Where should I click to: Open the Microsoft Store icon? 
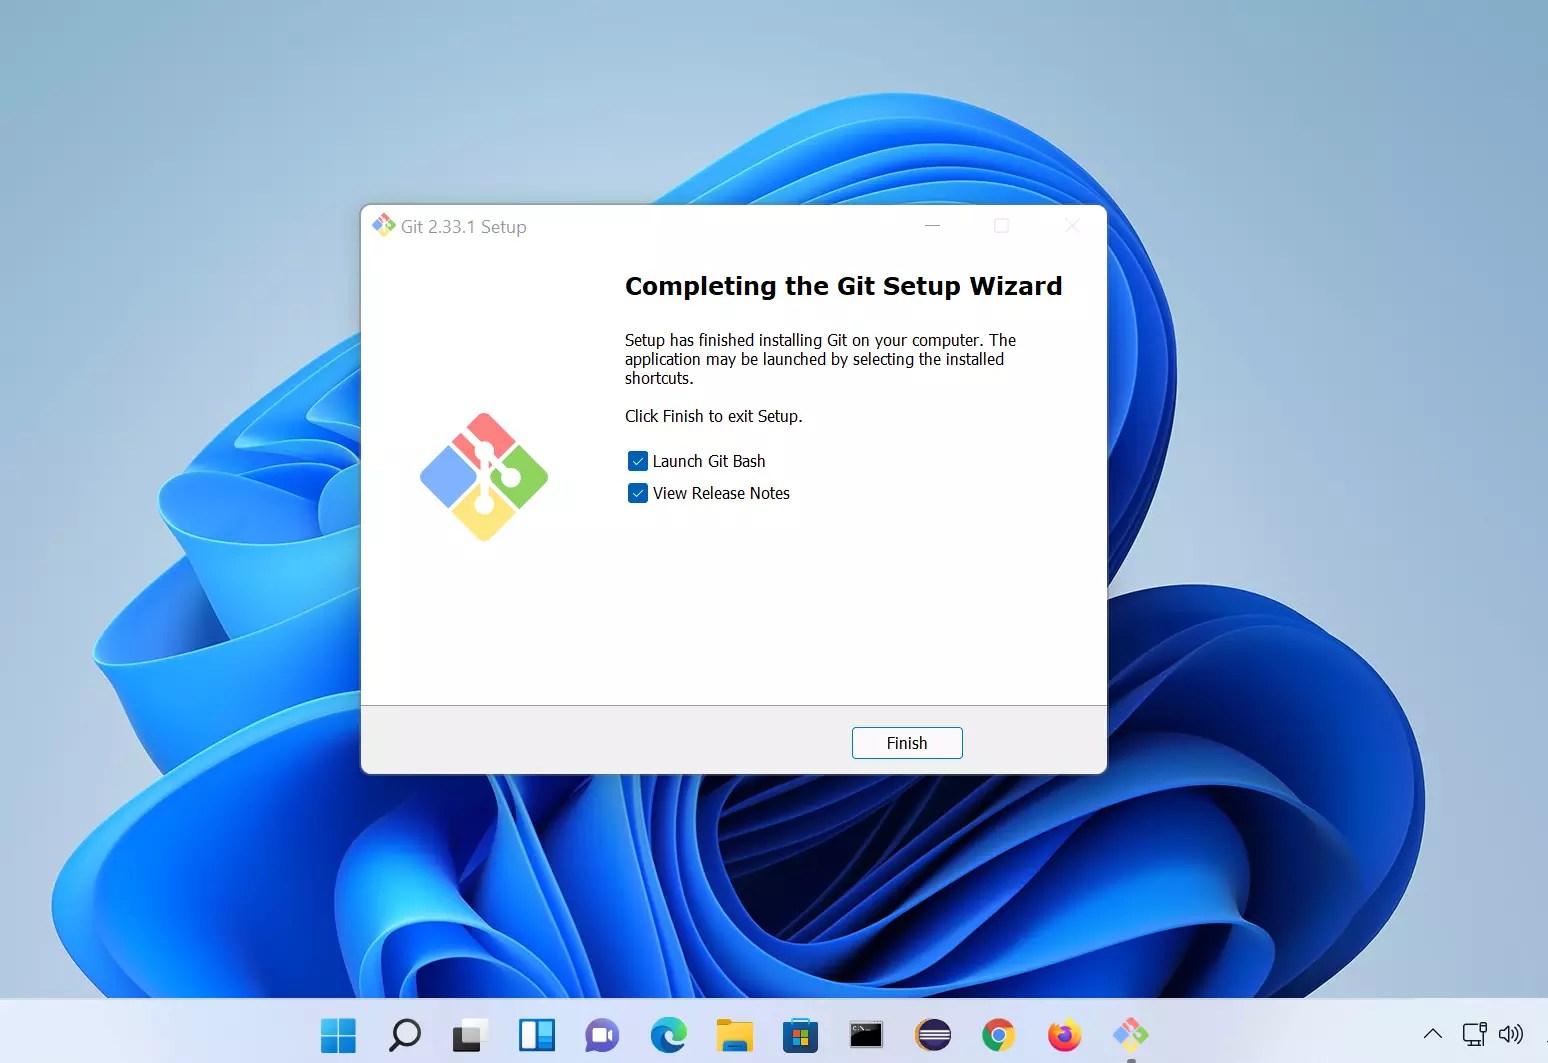(800, 1035)
